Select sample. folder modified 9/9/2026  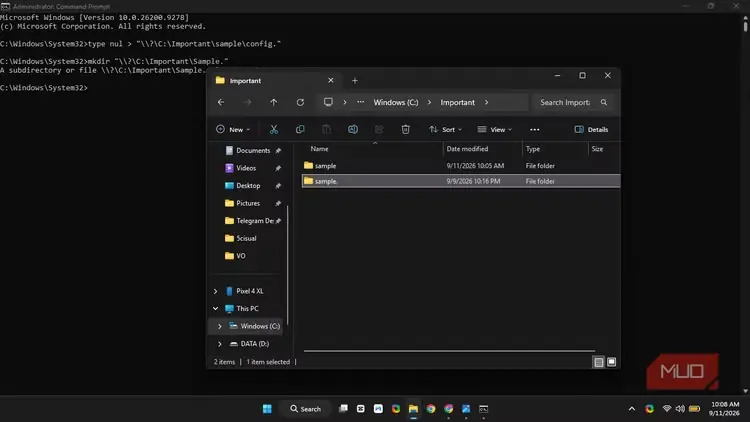tap(461, 181)
